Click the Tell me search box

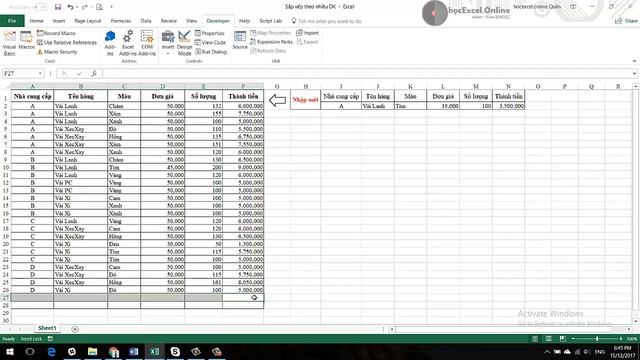(x=327, y=21)
